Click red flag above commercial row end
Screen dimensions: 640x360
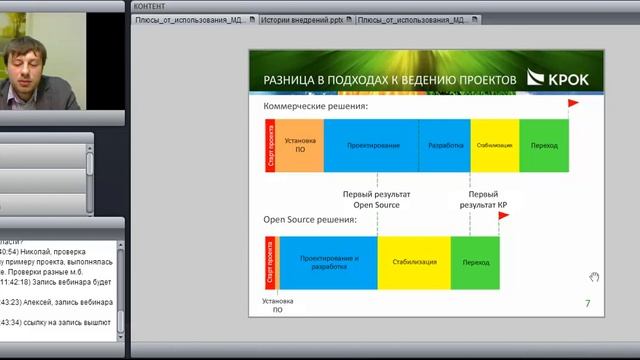click(x=573, y=103)
